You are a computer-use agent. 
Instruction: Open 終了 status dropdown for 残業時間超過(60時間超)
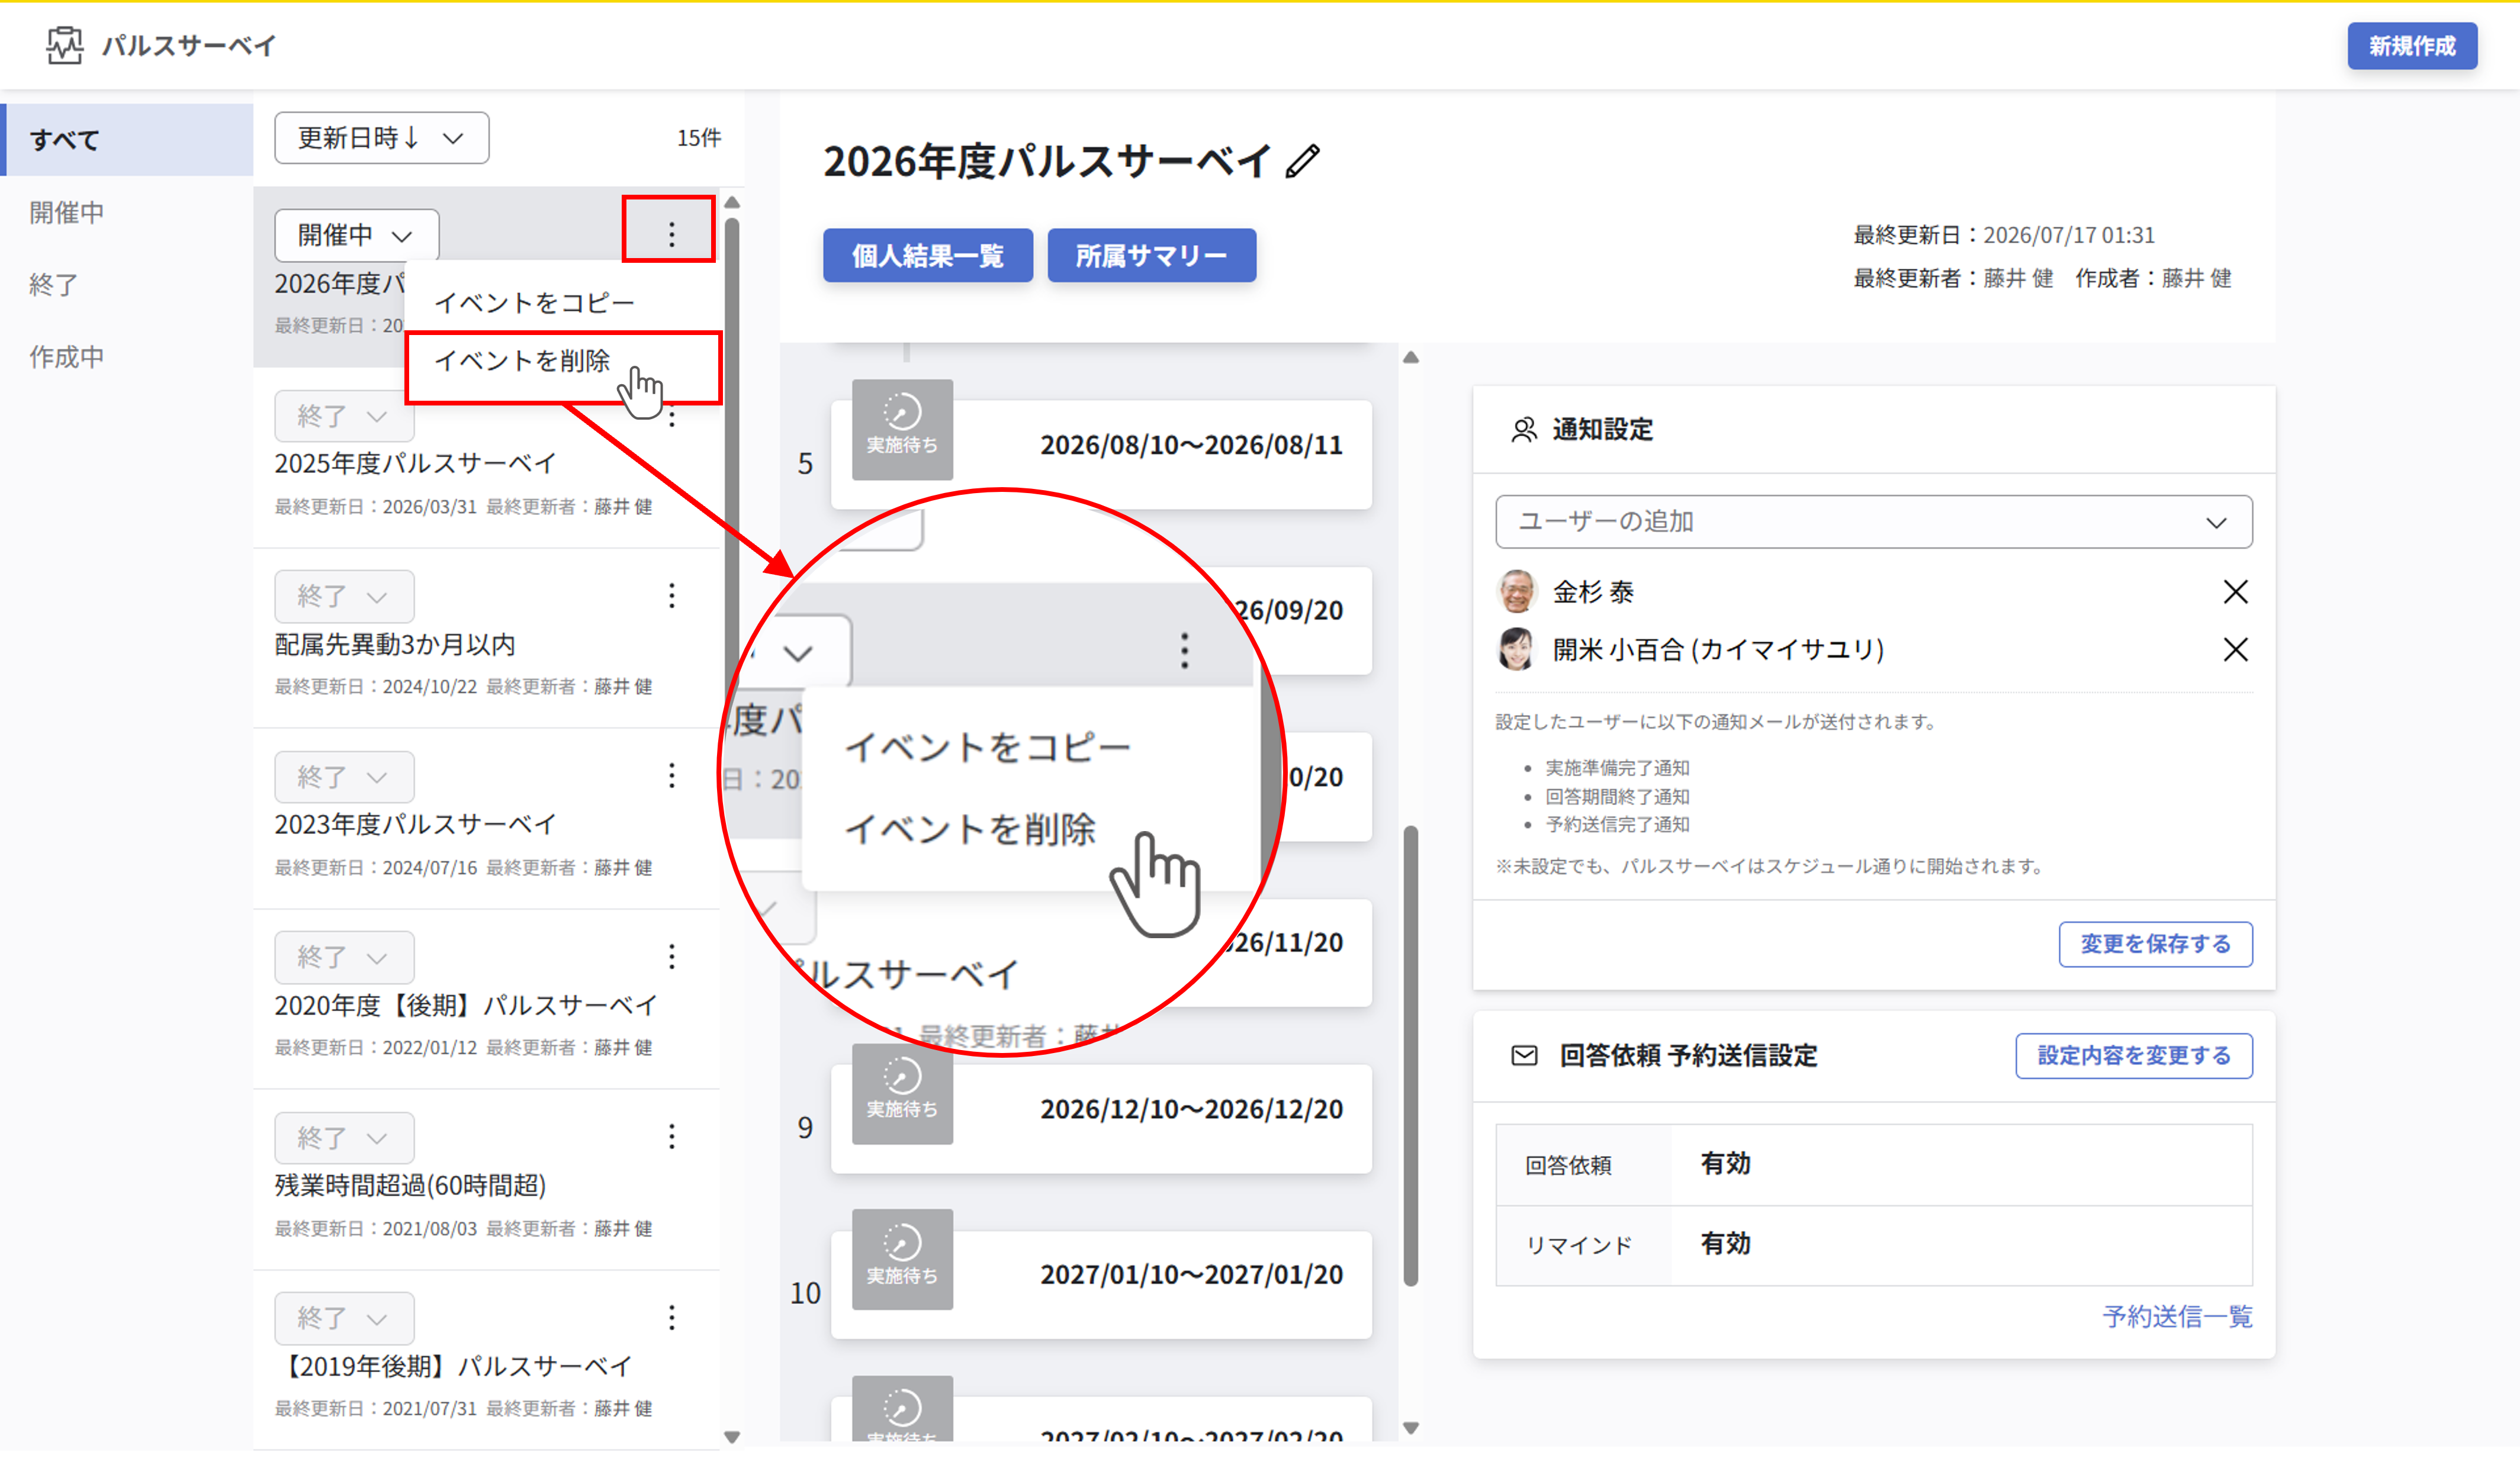point(344,1138)
